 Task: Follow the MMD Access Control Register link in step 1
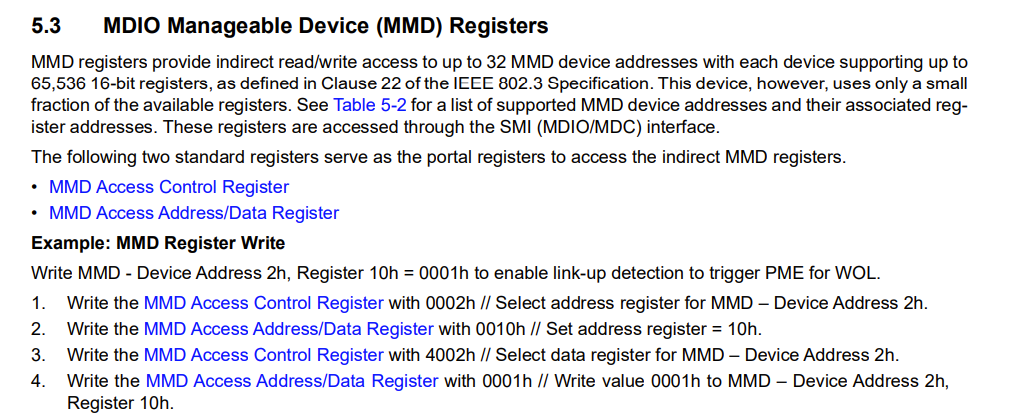263,302
